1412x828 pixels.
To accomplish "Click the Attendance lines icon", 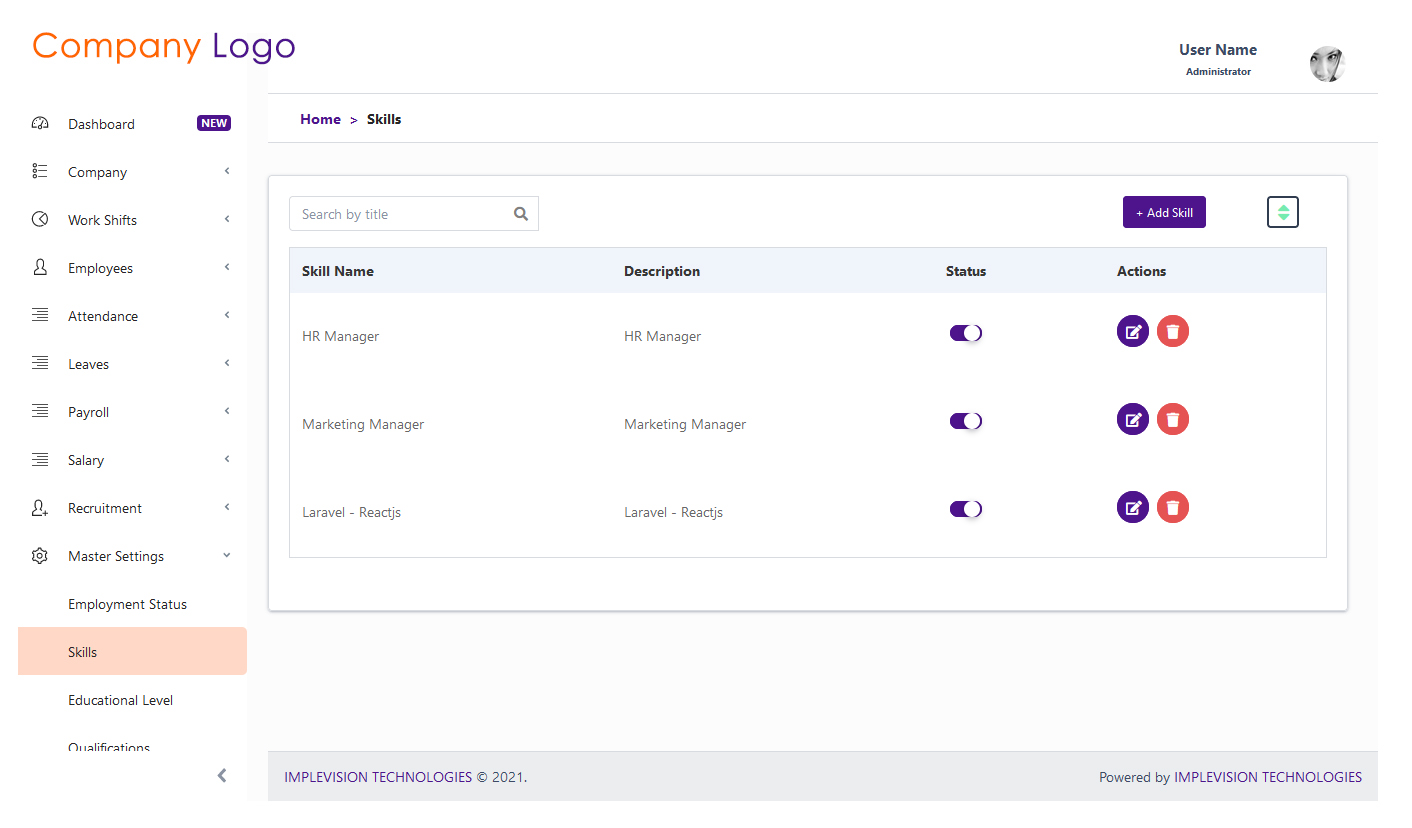I will pos(40,316).
